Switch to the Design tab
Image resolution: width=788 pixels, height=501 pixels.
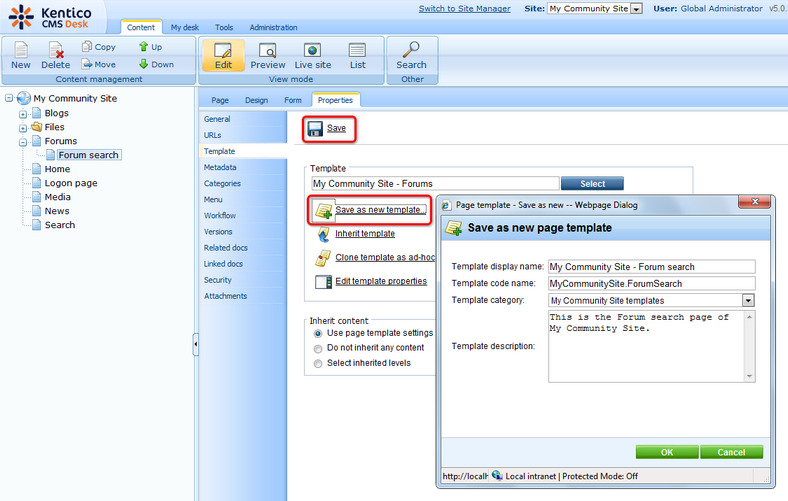coord(256,100)
